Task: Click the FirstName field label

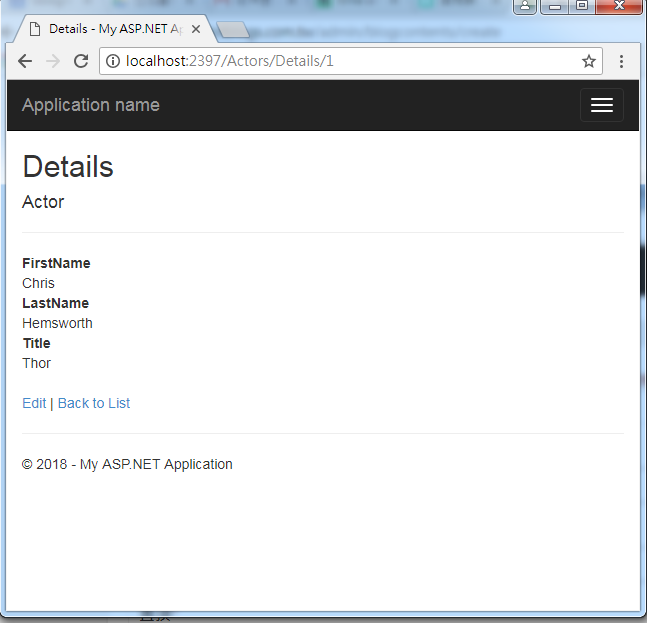Action: coord(56,263)
